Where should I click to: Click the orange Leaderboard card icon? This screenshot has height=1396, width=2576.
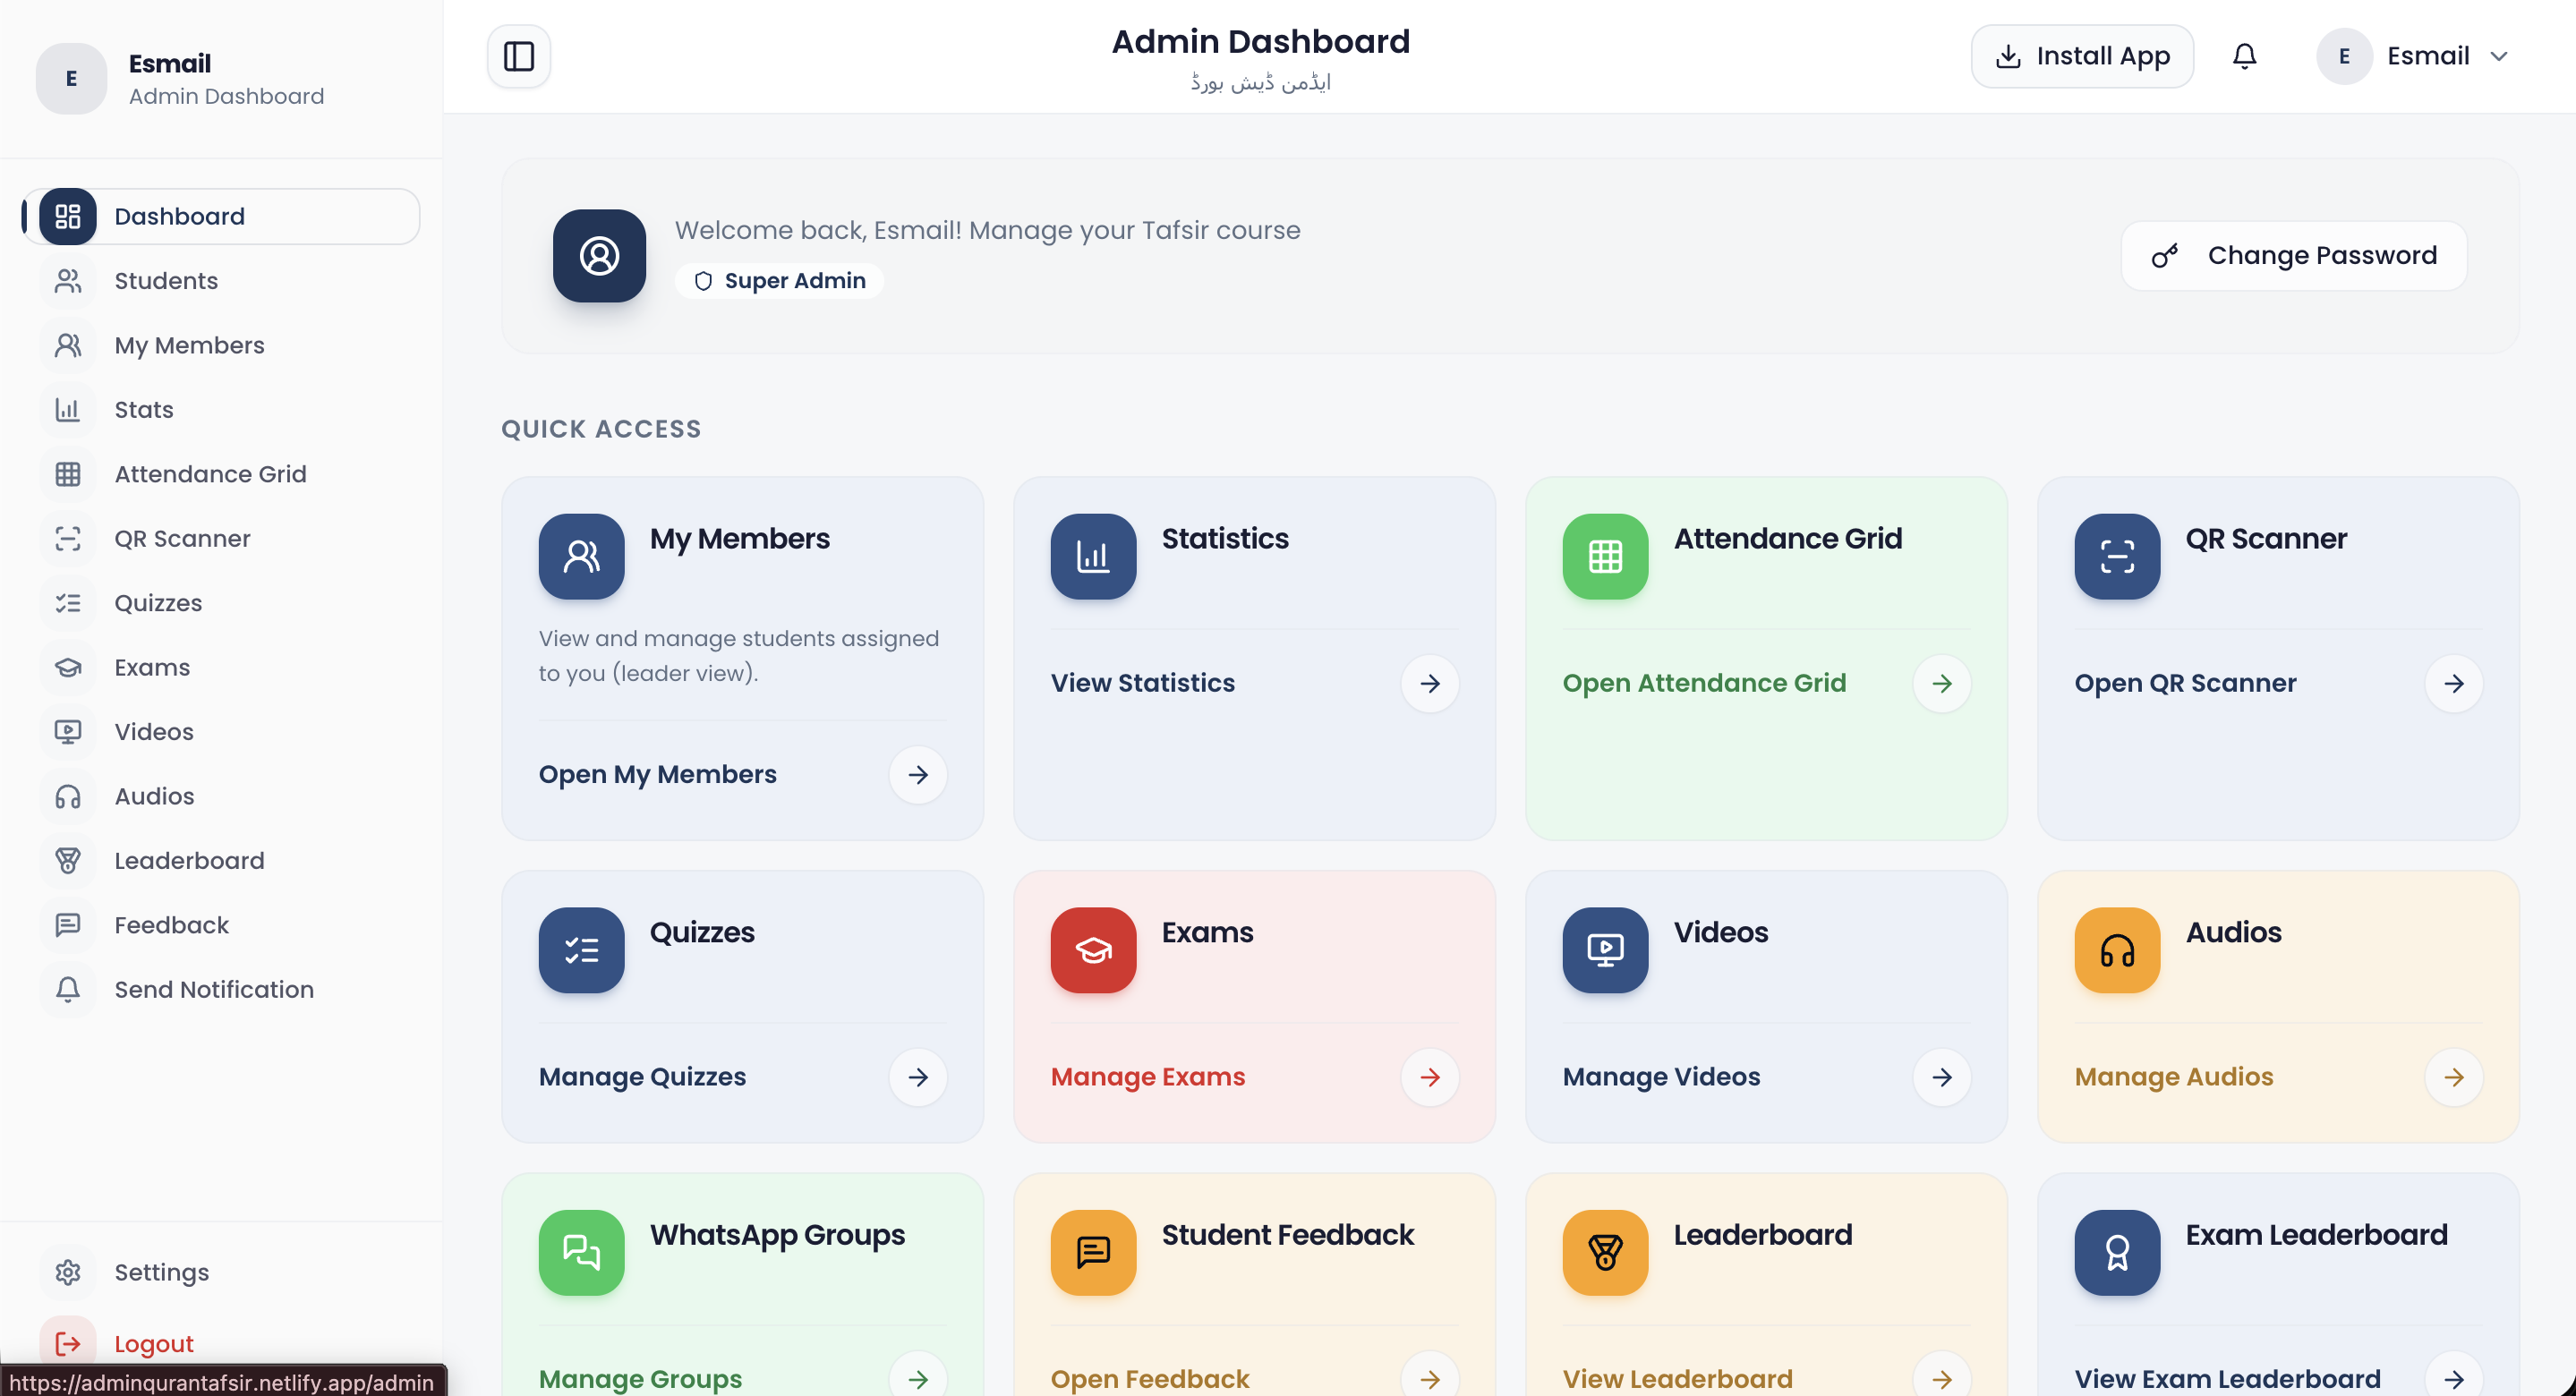(1605, 1253)
